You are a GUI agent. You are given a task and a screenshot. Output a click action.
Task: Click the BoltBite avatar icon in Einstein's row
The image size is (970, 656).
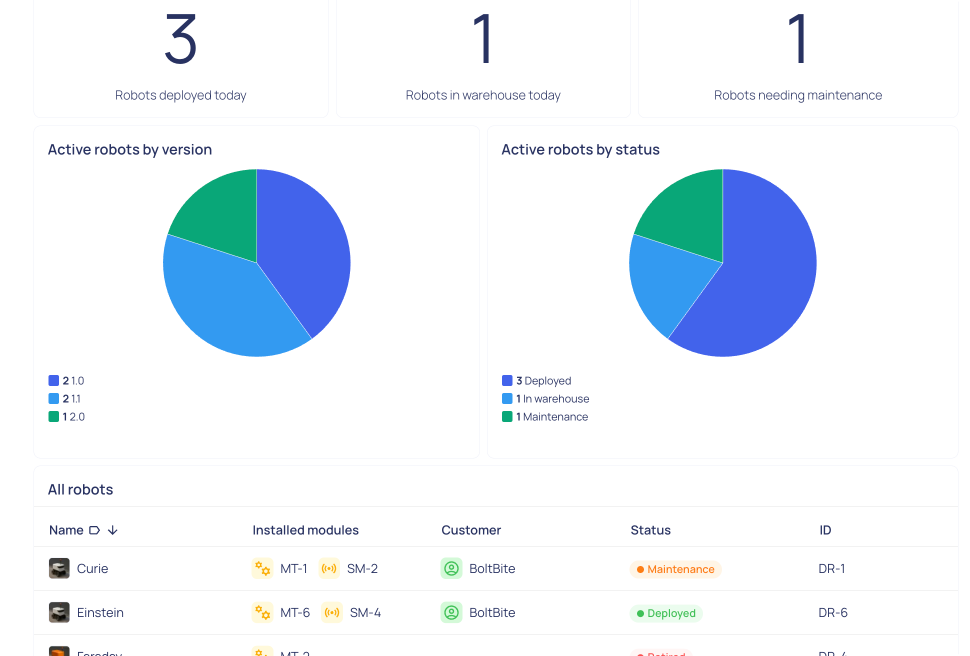pos(450,612)
